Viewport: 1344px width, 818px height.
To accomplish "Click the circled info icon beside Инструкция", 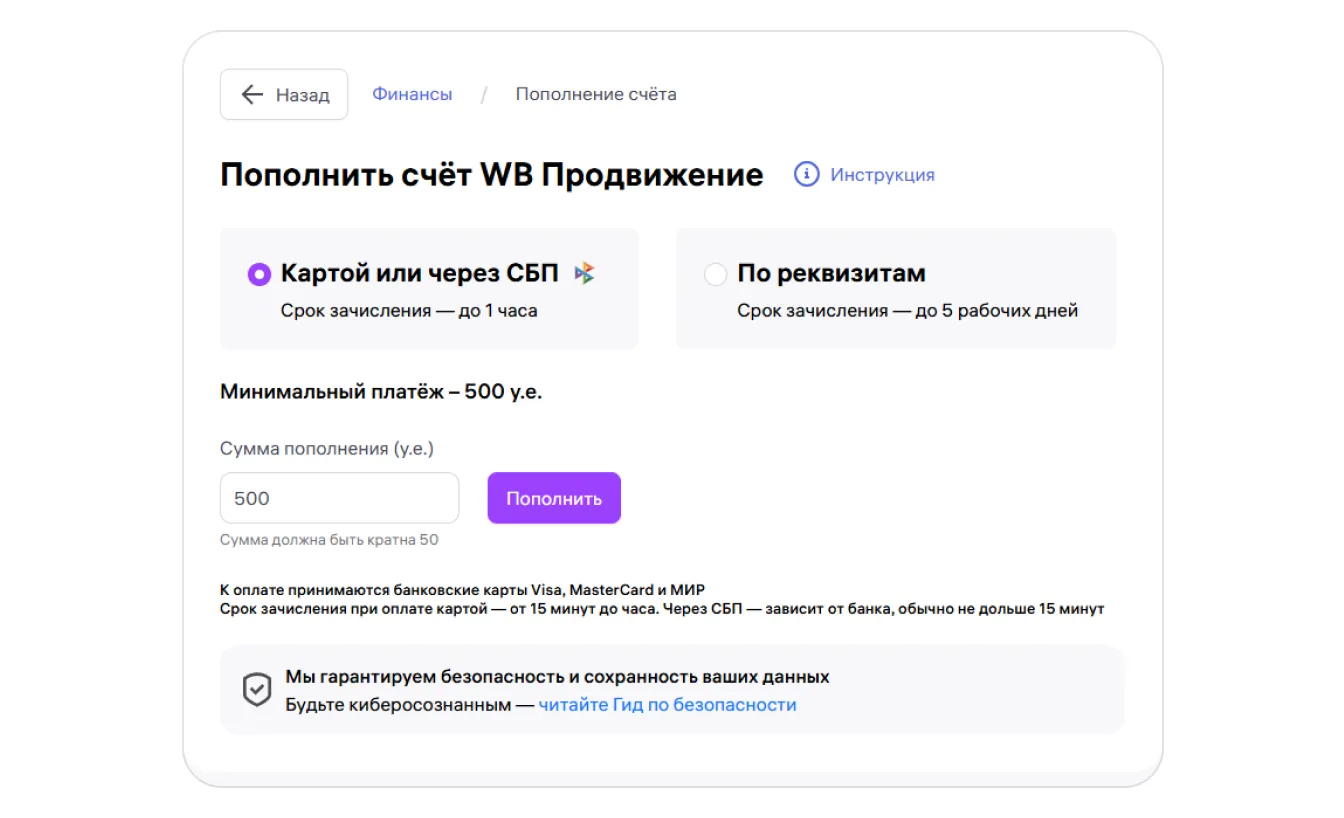I will 806,175.
